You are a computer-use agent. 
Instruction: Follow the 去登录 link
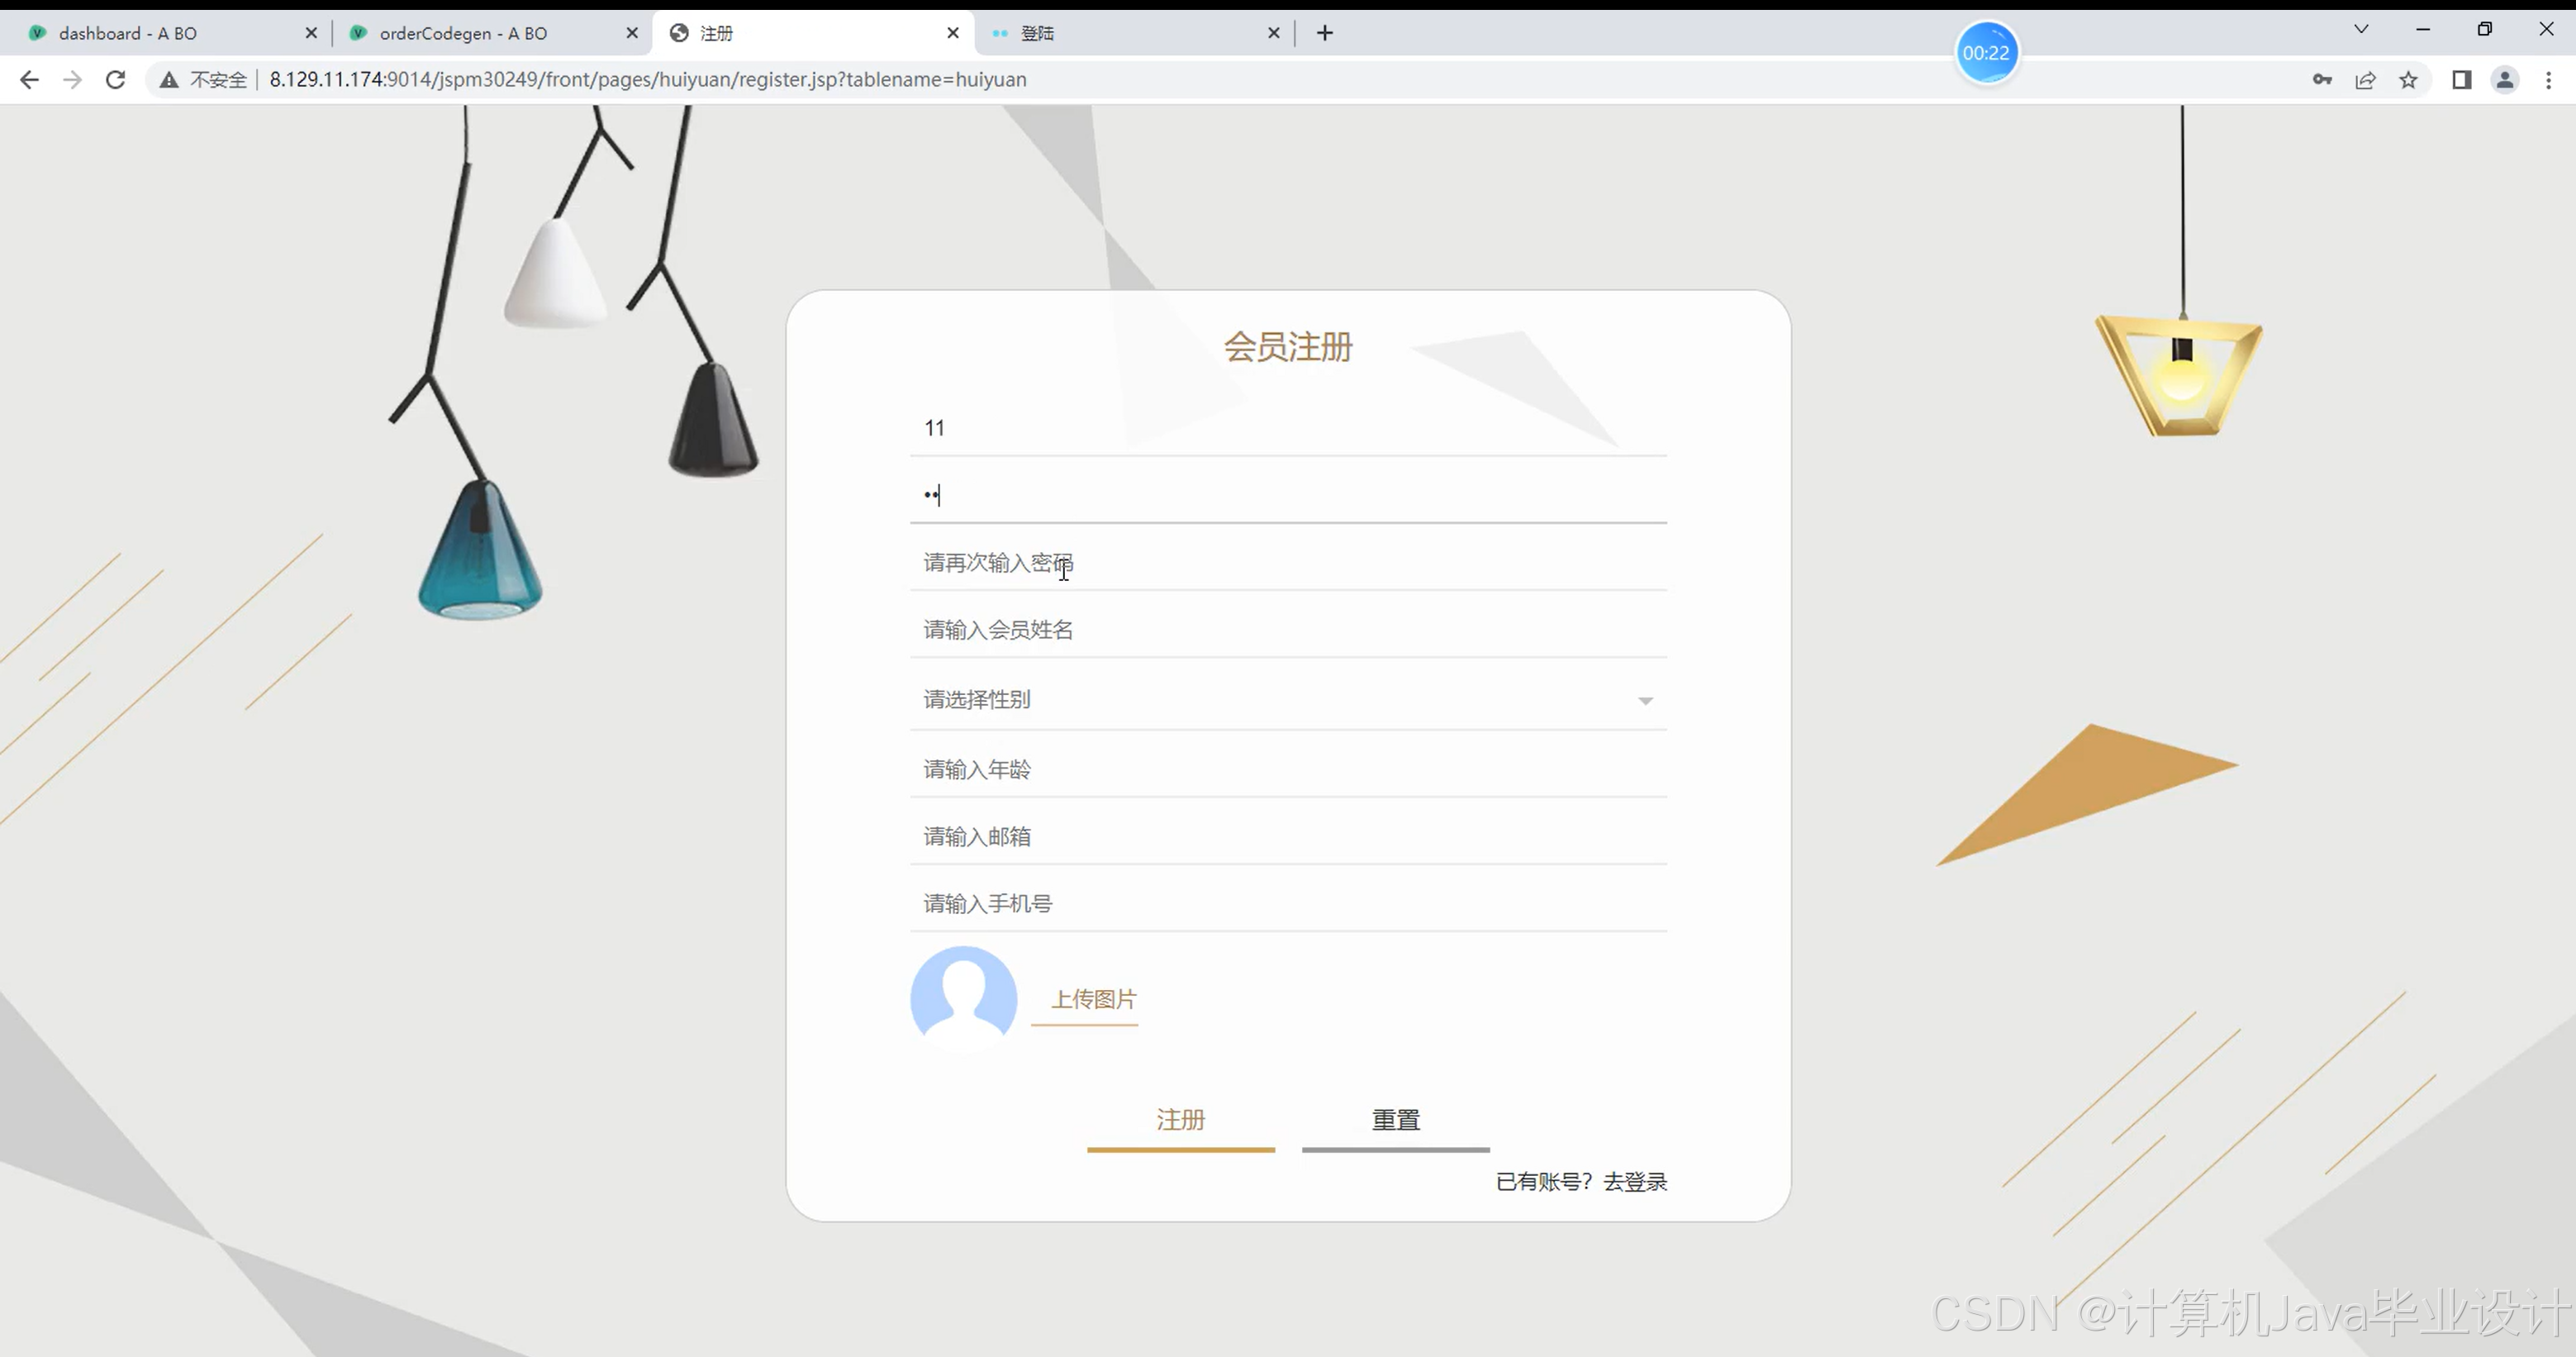[1635, 1182]
